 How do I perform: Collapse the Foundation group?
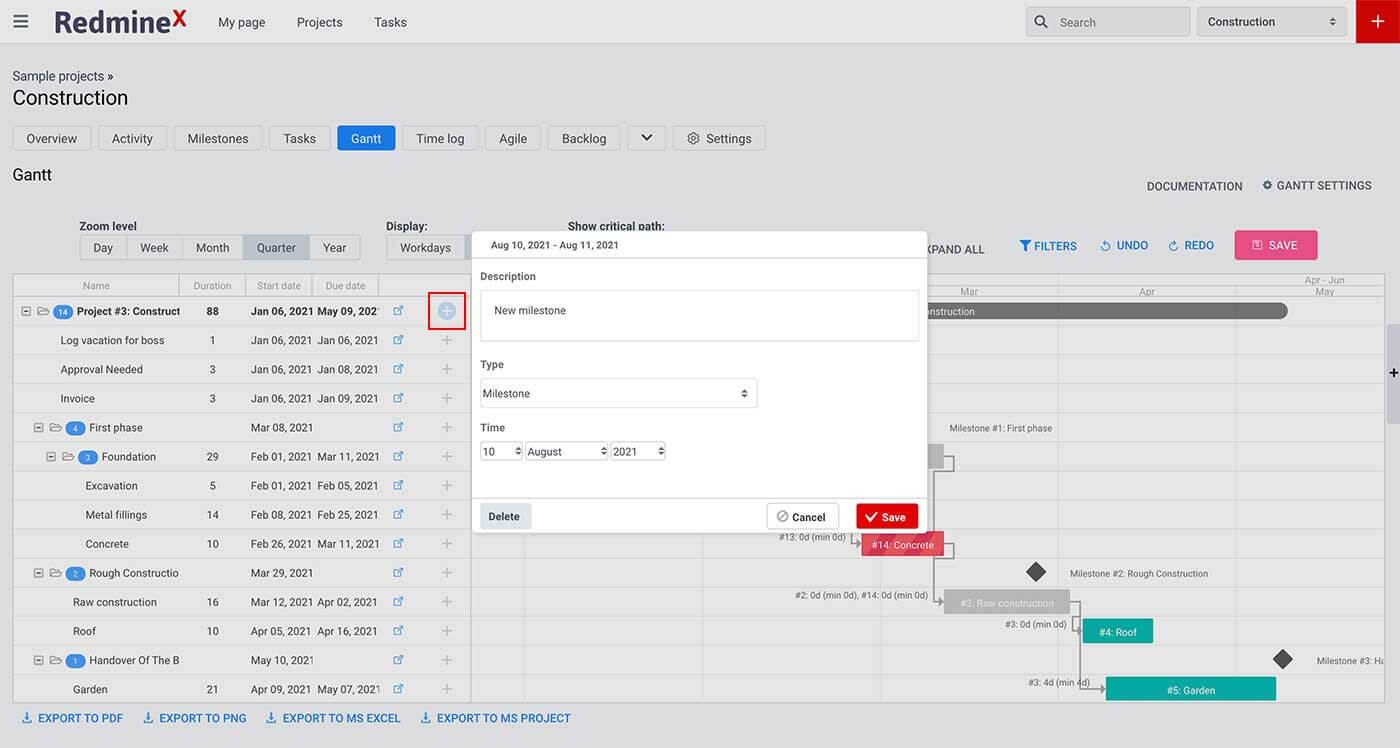tap(51, 456)
